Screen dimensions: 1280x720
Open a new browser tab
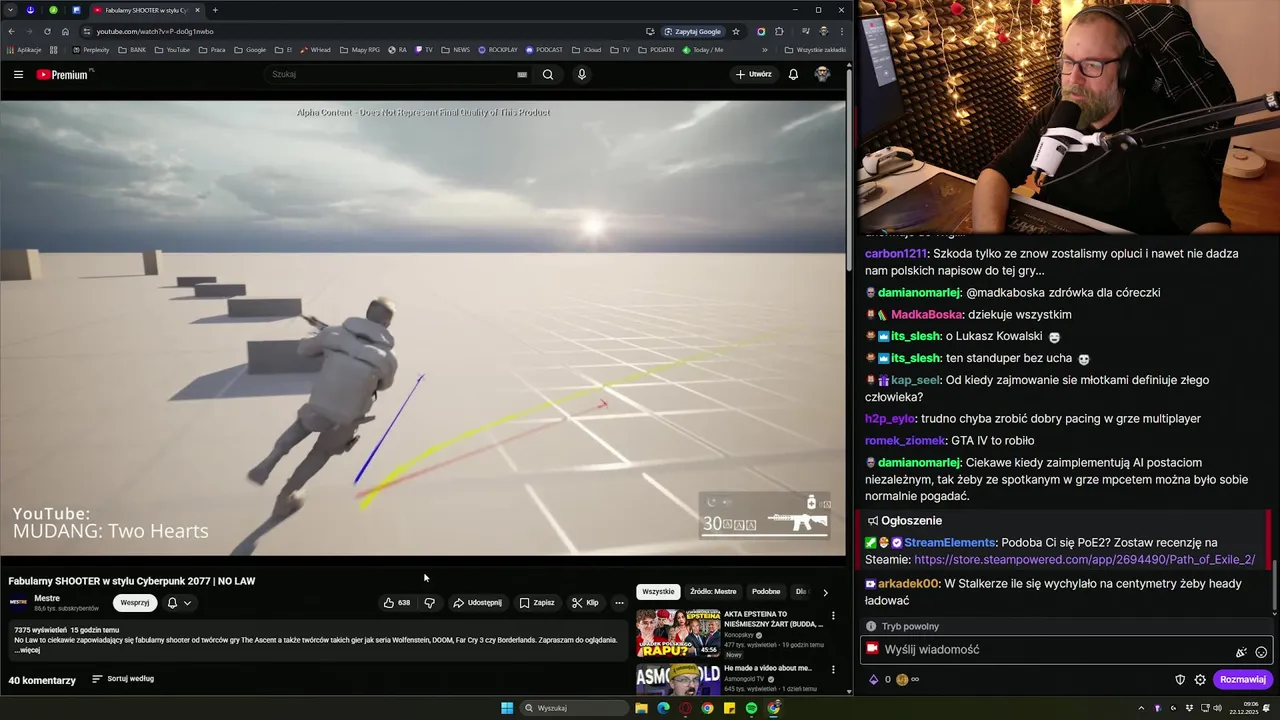pos(214,10)
